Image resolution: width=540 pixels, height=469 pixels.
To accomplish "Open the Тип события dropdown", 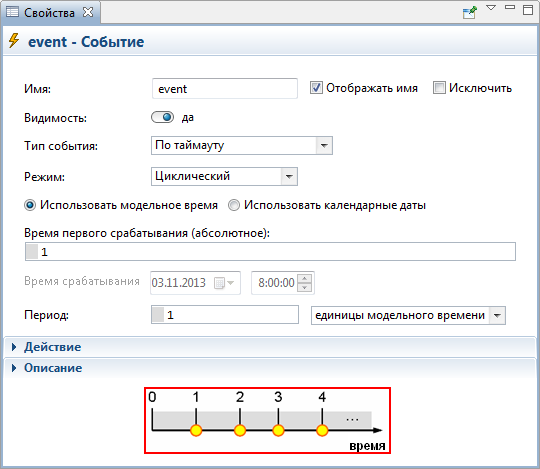I will pos(242,145).
